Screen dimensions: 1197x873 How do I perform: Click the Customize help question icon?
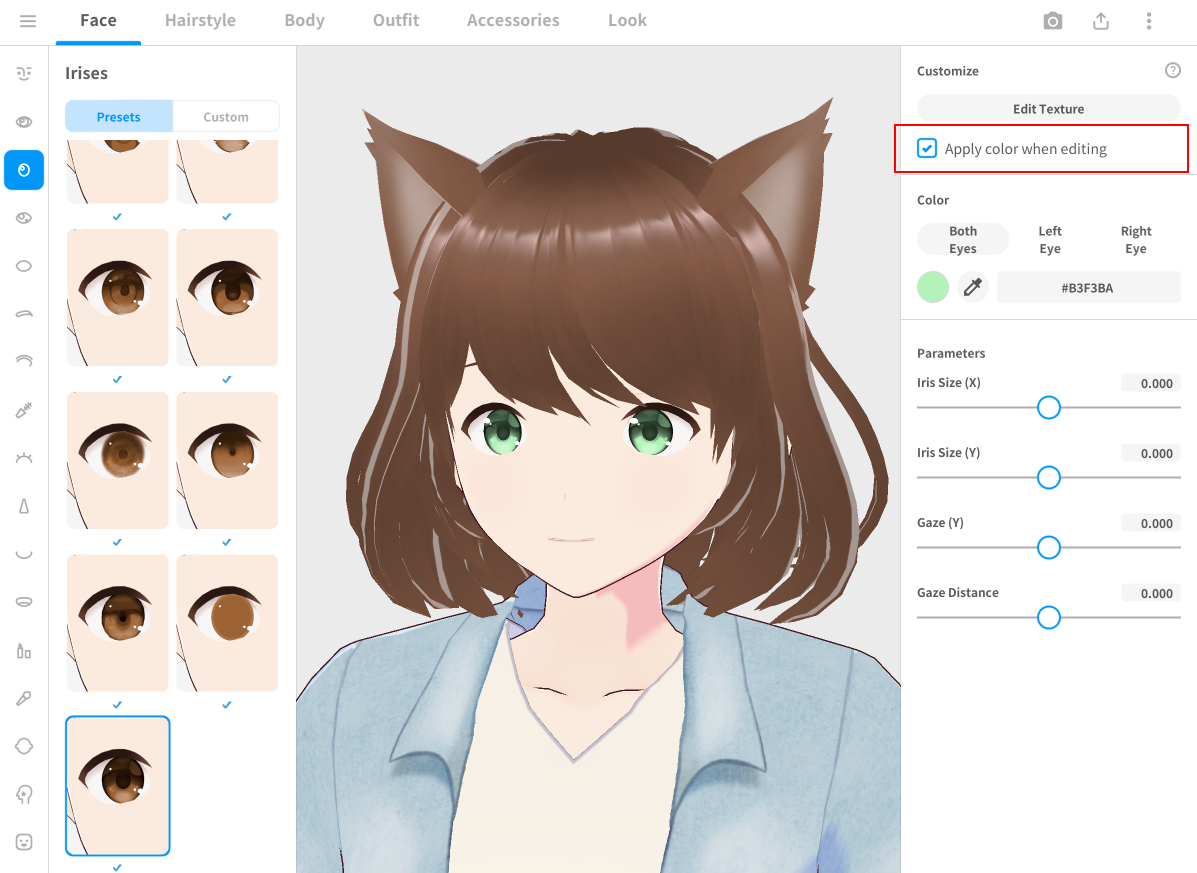tap(1173, 71)
